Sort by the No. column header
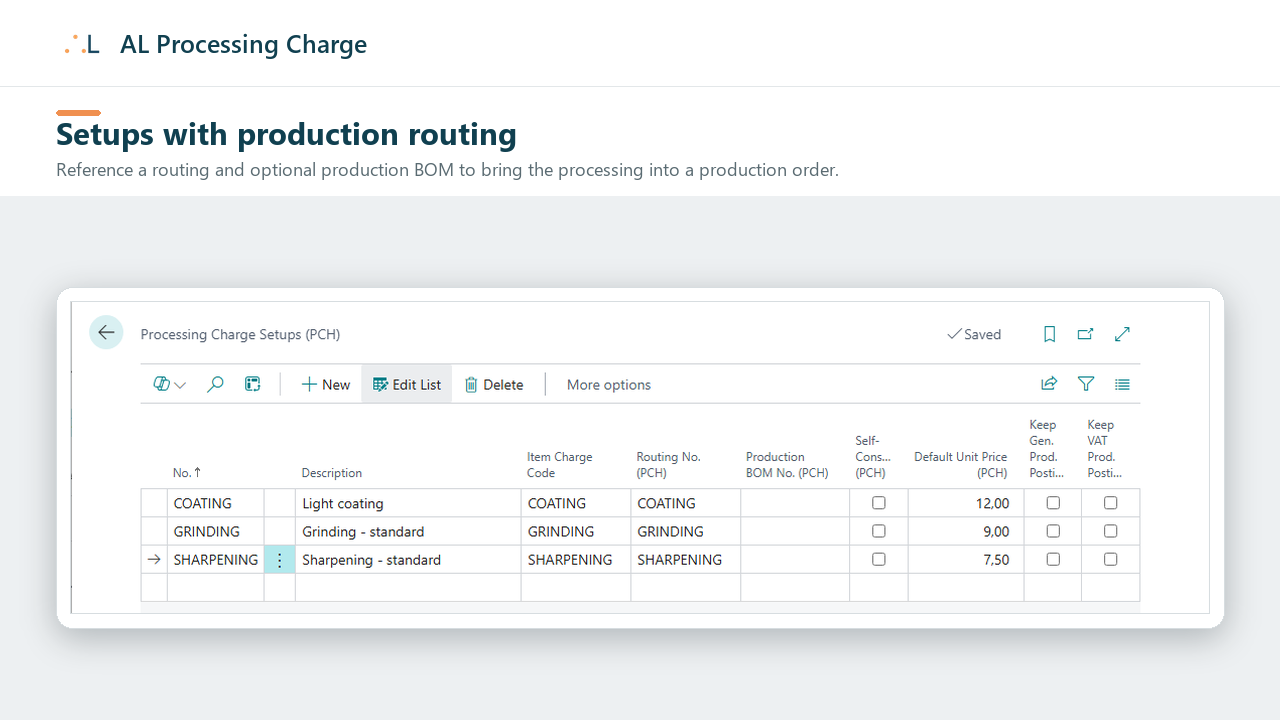 tap(187, 473)
